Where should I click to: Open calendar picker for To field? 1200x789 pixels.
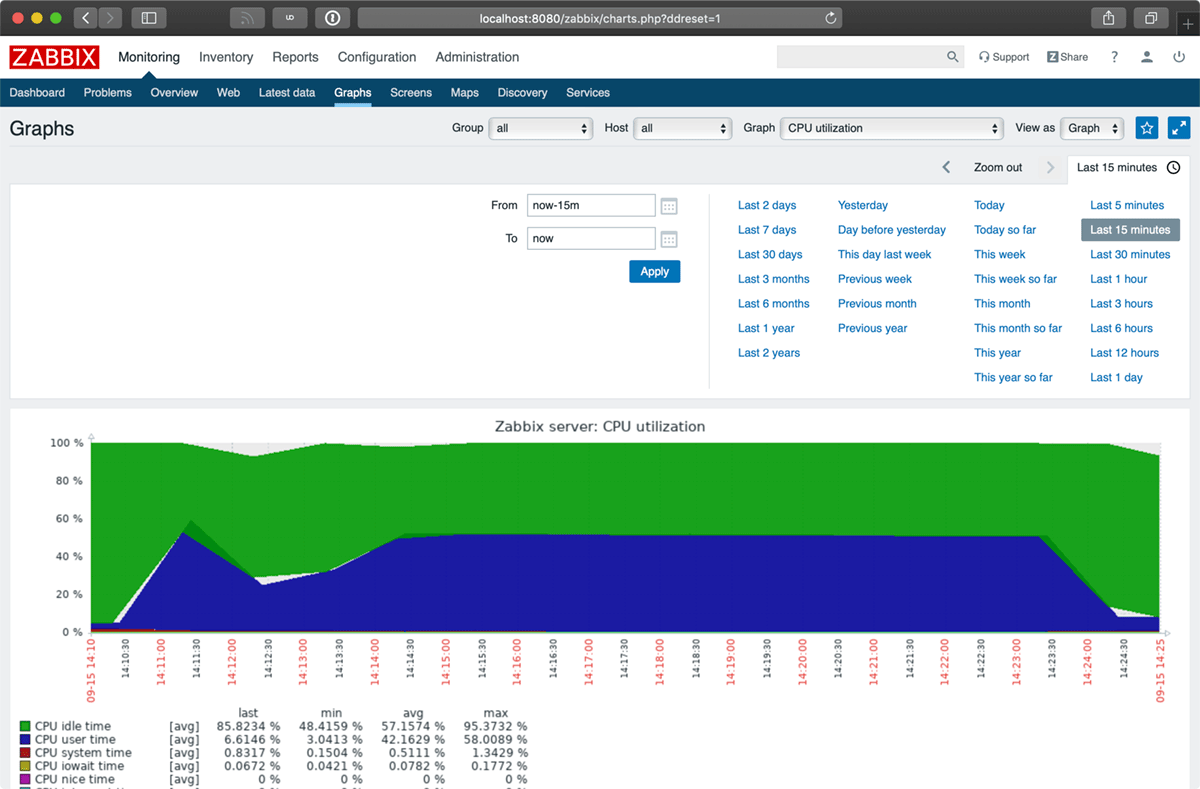click(669, 239)
